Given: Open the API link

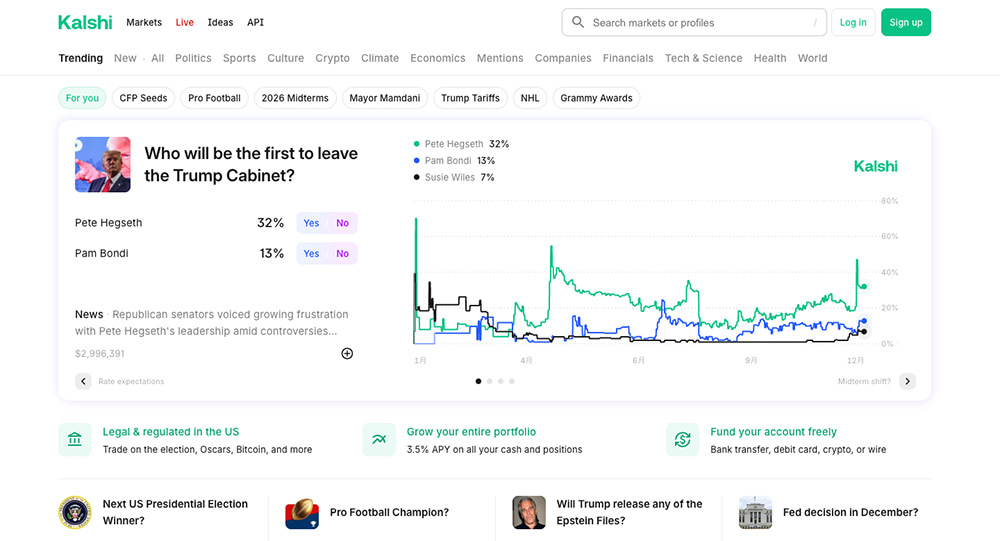Looking at the screenshot, I should (x=255, y=22).
